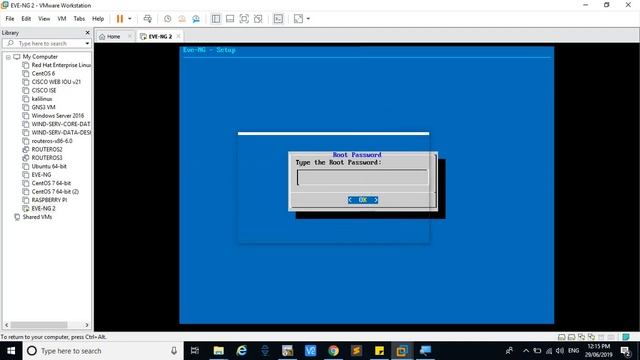640x360 pixels.
Task: Open the library search filter dropdown
Action: [87, 43]
